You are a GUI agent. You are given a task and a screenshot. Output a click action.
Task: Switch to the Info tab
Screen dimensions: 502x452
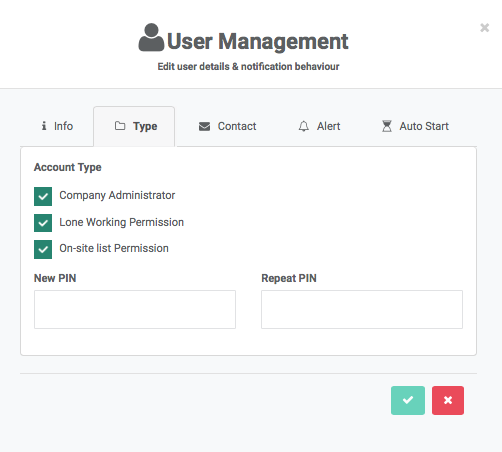57,126
